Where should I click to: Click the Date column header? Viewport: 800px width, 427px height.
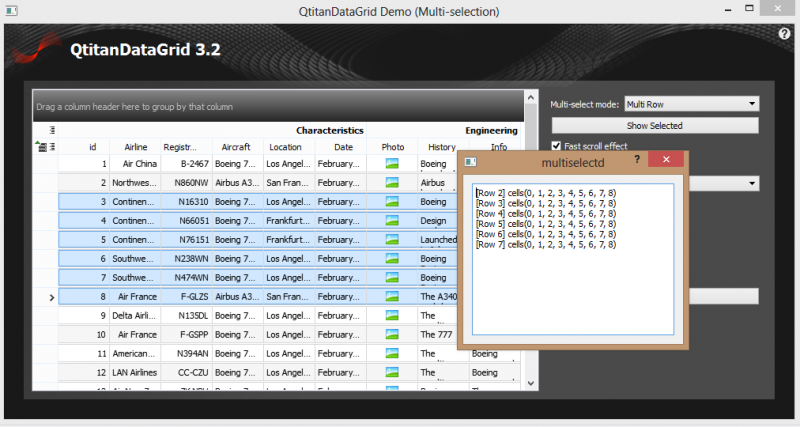coord(341,147)
